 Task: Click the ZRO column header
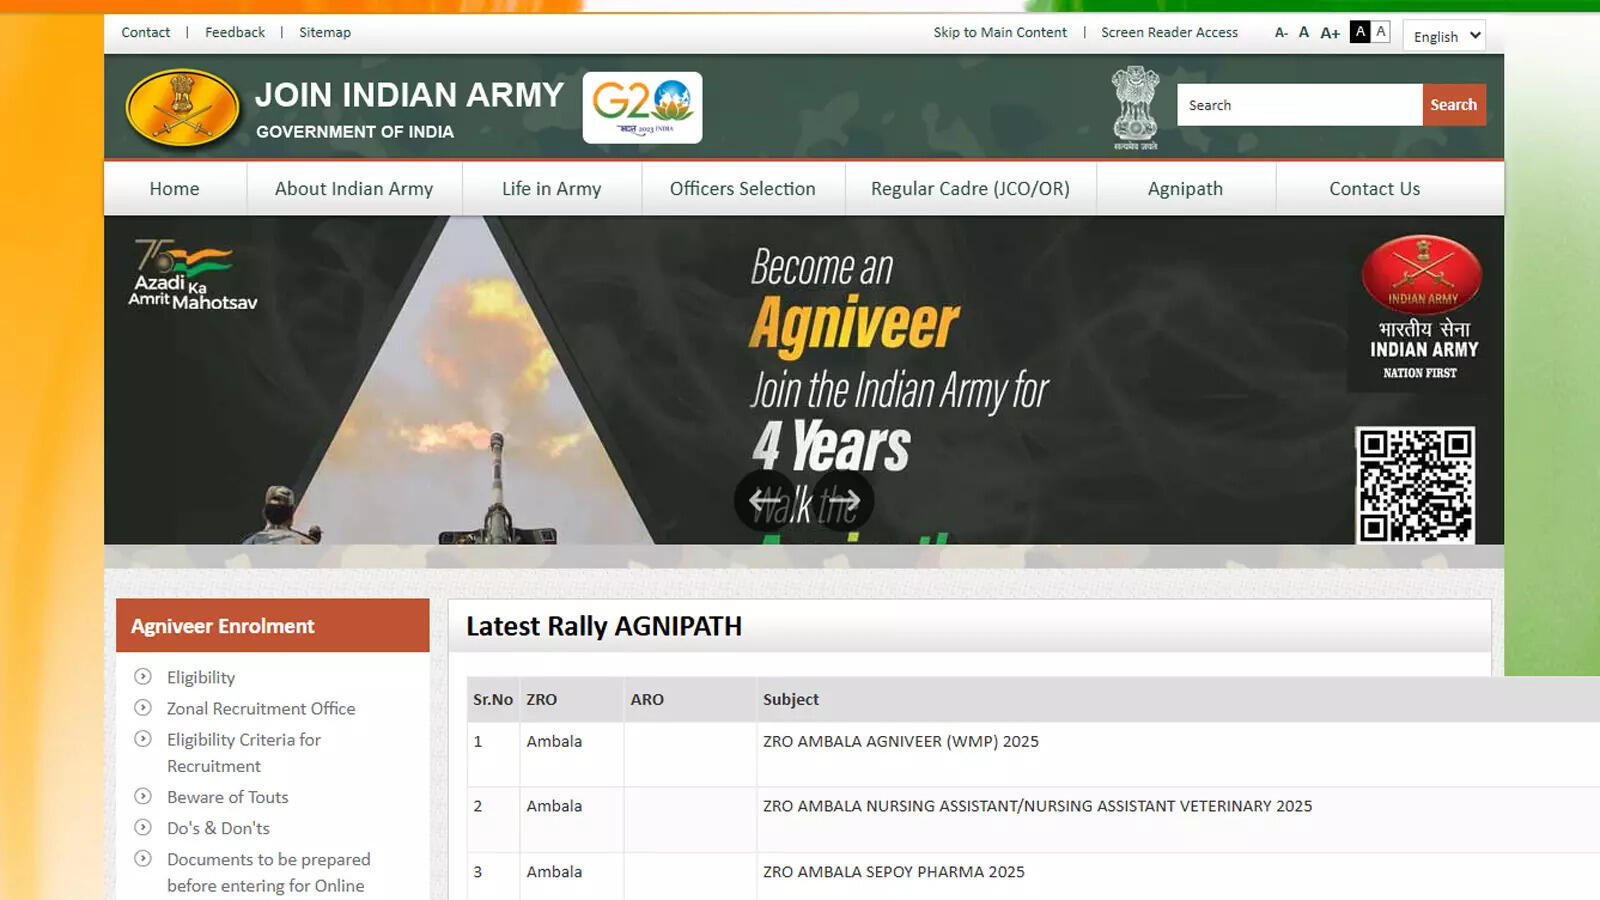point(542,700)
